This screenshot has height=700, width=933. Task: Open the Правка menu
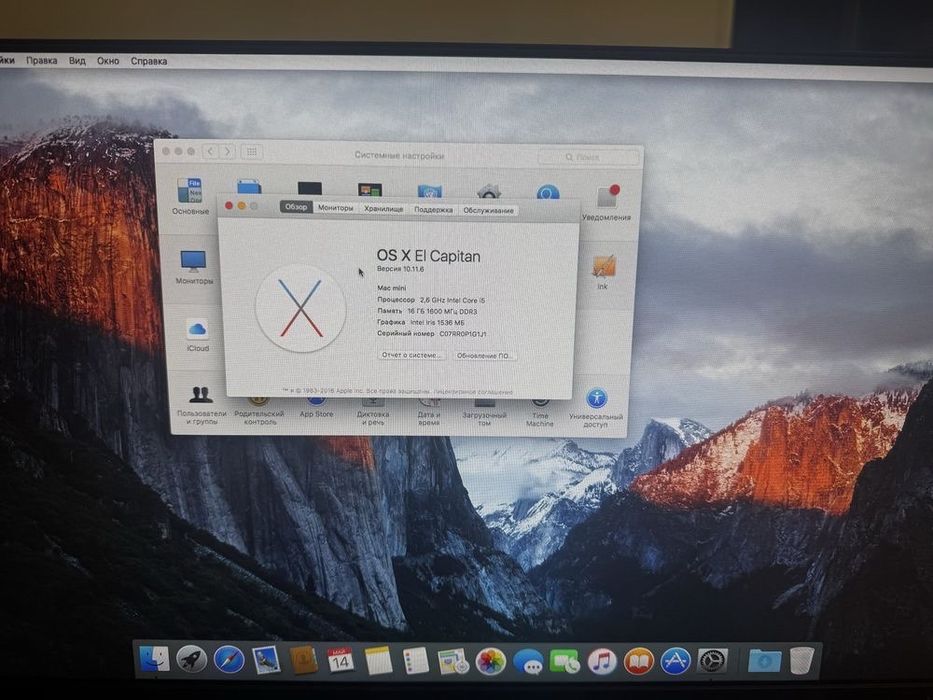pos(42,60)
